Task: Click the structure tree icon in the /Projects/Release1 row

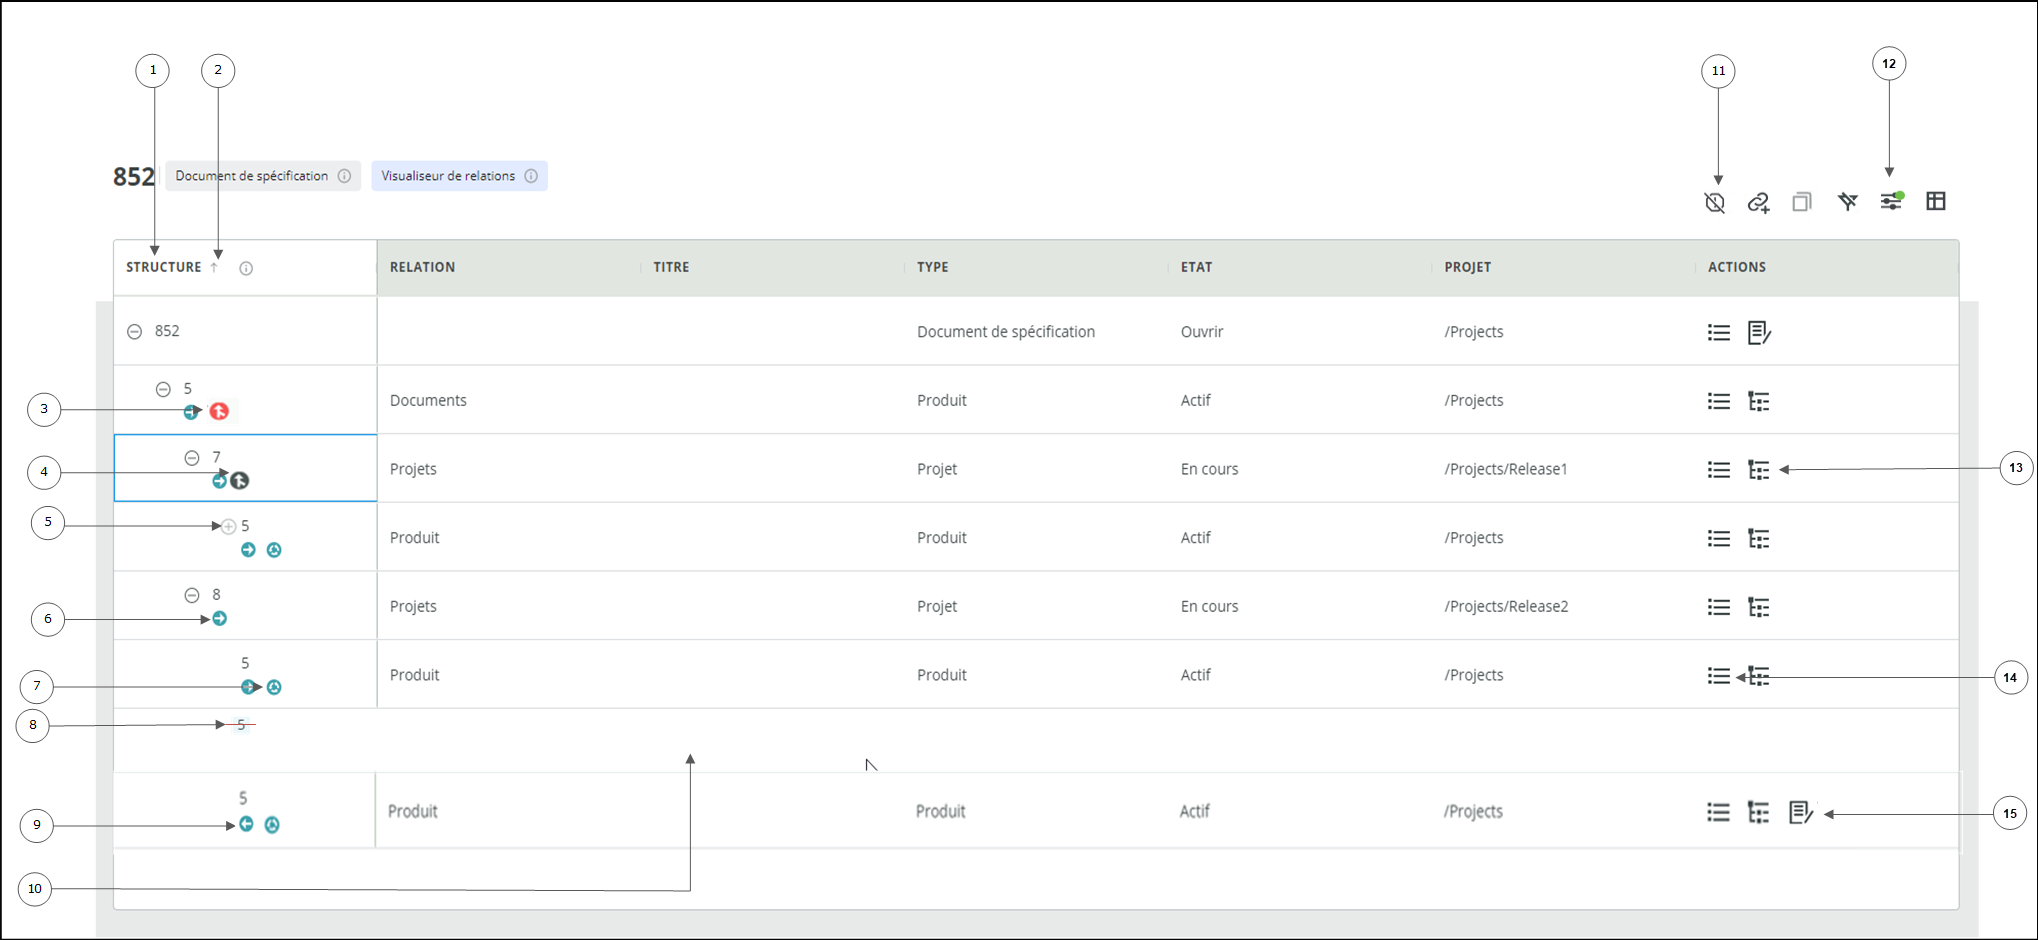Action: click(1759, 469)
